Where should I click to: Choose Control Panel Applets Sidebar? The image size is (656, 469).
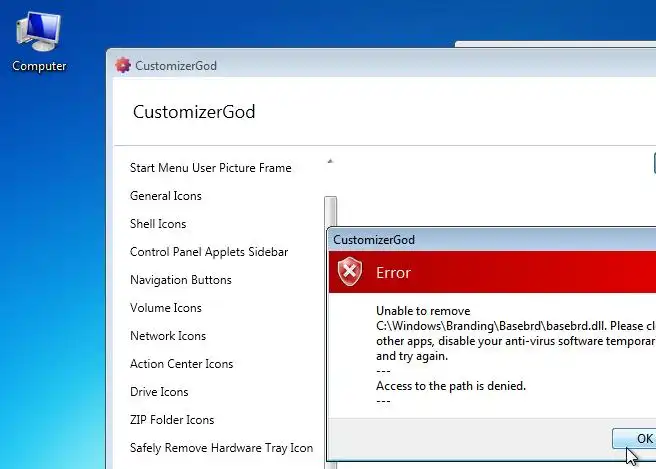tap(209, 252)
